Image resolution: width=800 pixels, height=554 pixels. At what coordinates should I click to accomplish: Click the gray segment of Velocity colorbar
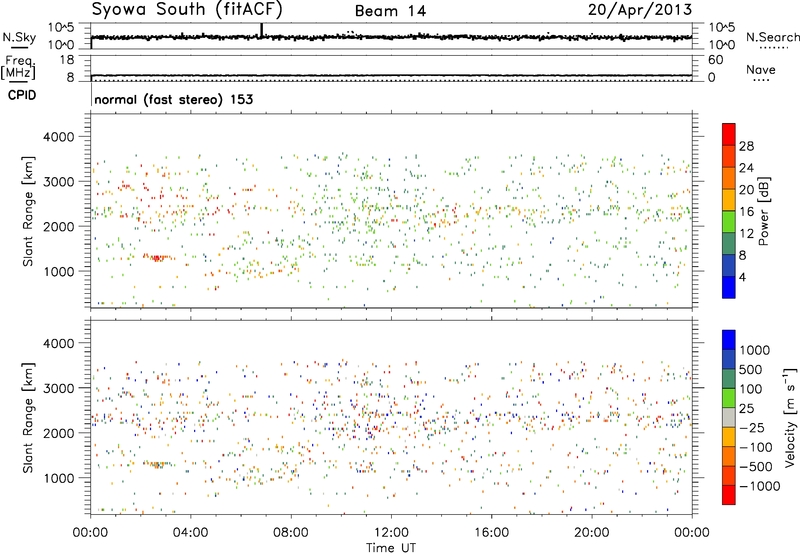pos(729,417)
